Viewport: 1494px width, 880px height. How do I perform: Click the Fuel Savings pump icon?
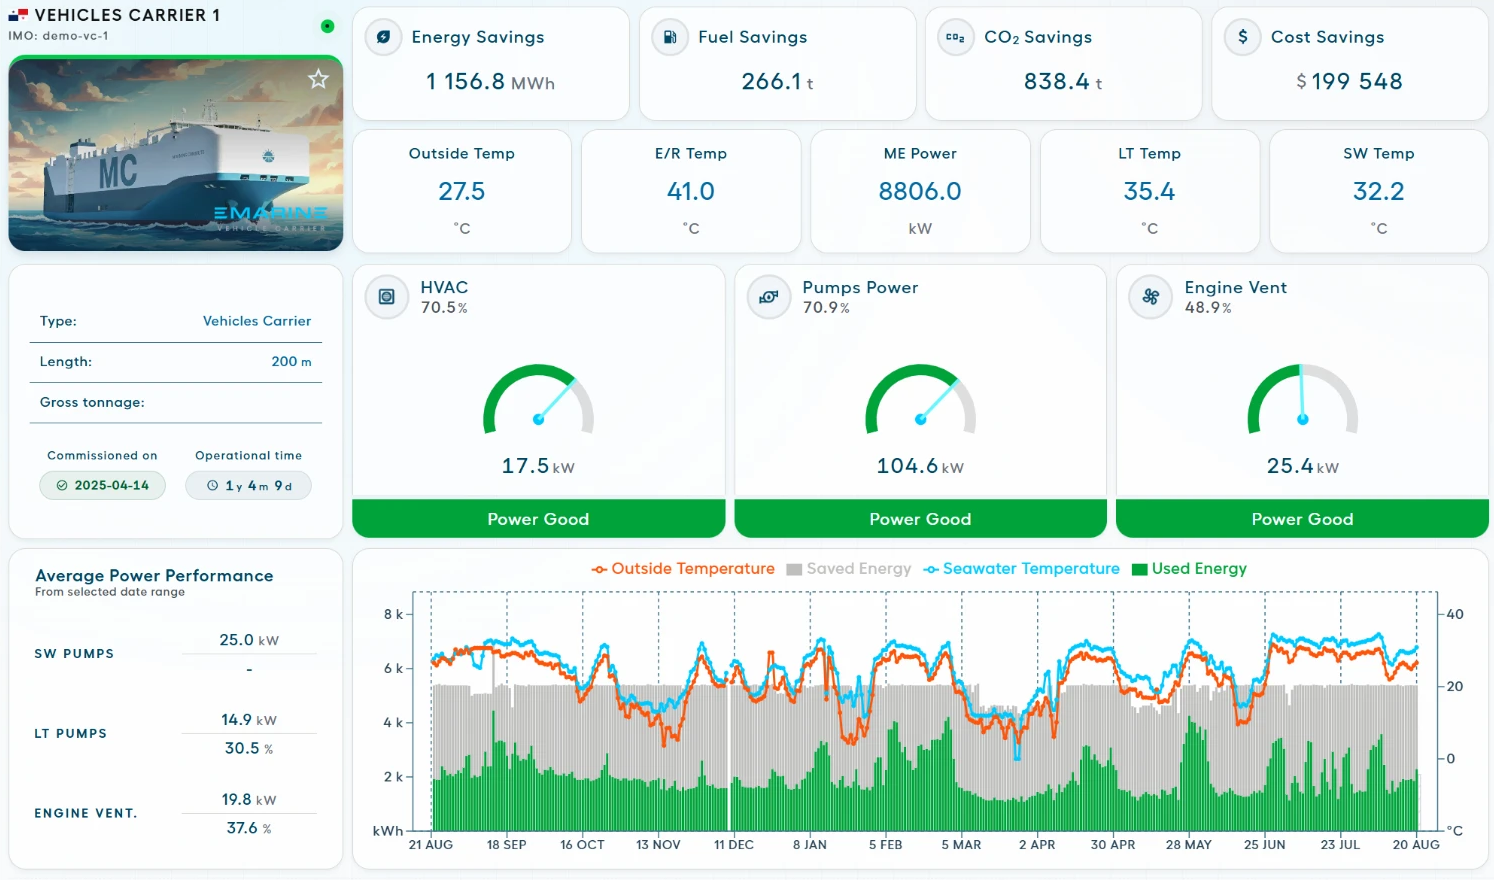pos(670,37)
